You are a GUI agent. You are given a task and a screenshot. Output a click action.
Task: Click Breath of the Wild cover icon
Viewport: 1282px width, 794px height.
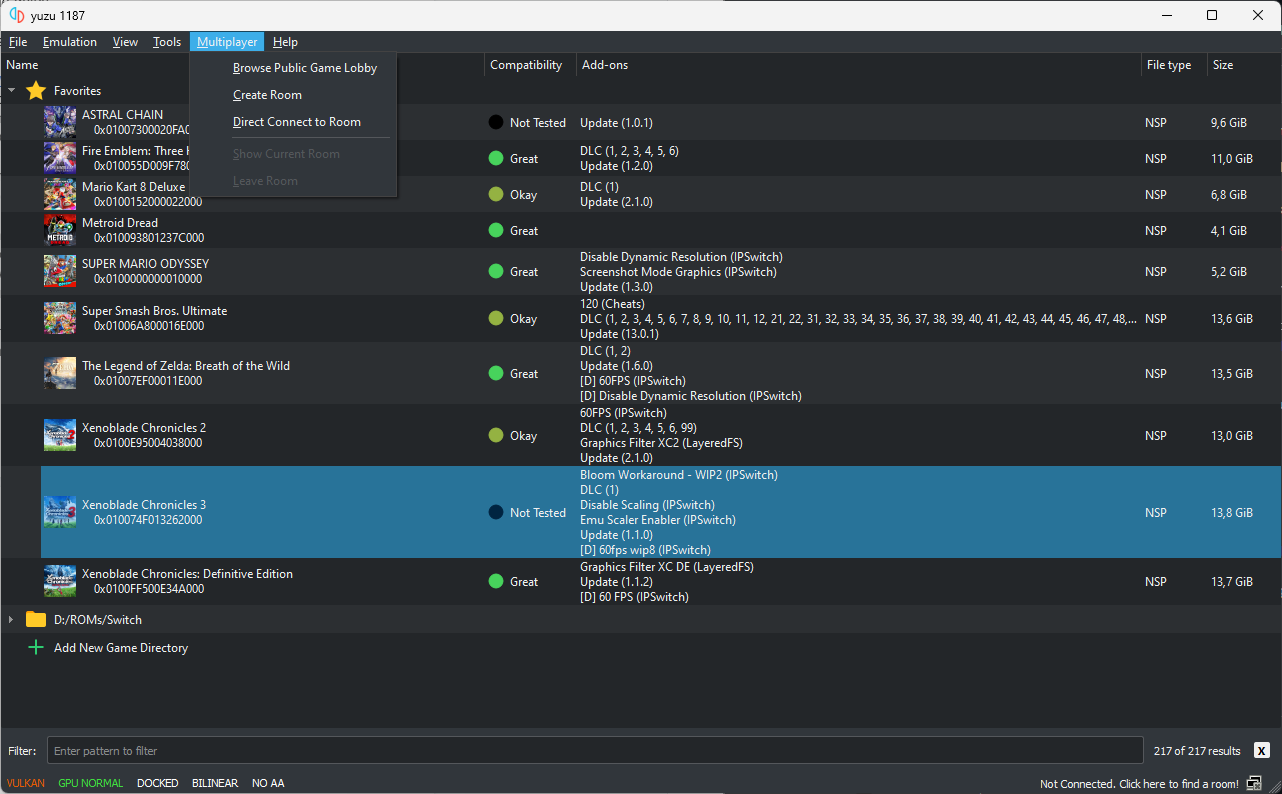pos(60,373)
